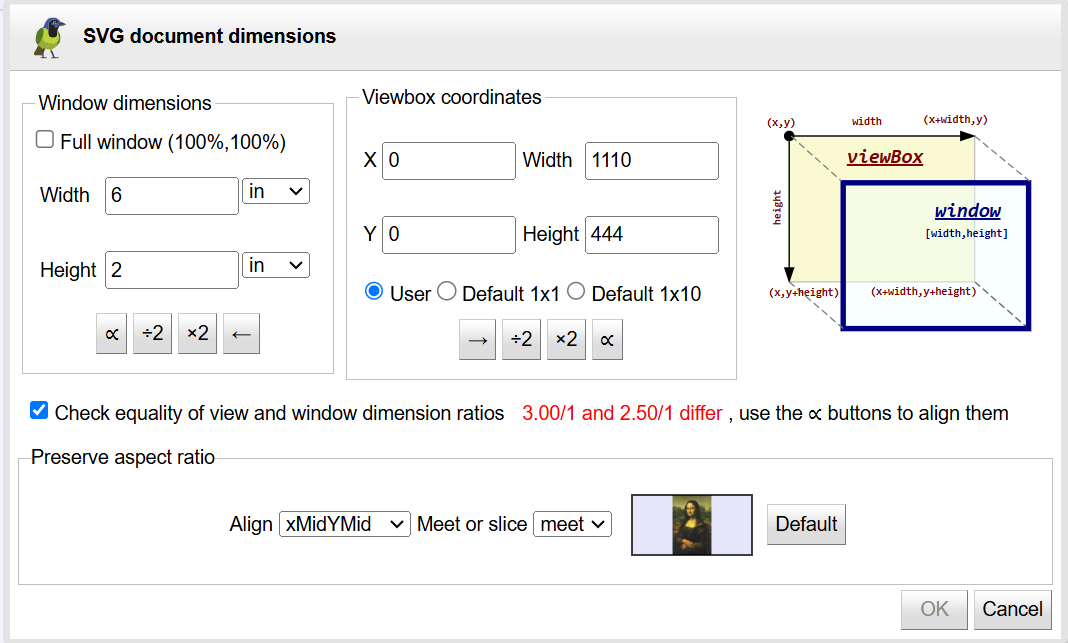
Task: Choose the Default 1x10 radio option
Action: (576, 292)
